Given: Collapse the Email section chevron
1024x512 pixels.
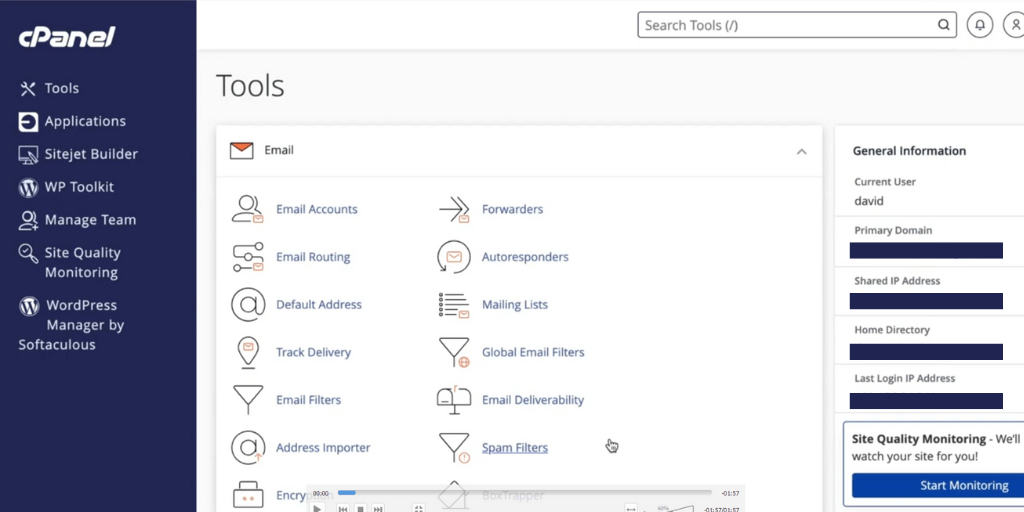Looking at the screenshot, I should (801, 152).
